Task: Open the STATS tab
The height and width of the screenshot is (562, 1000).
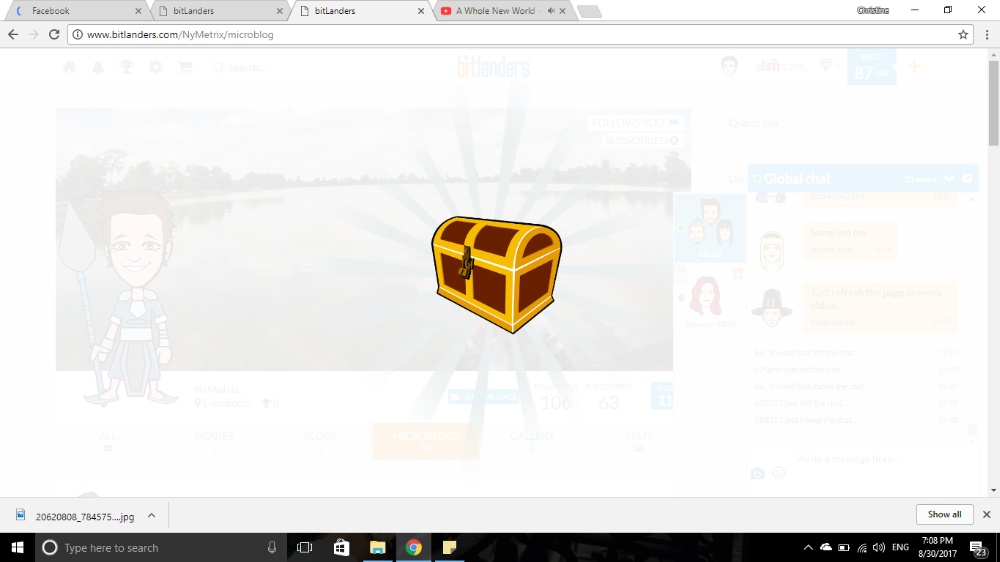Action: pos(638,441)
